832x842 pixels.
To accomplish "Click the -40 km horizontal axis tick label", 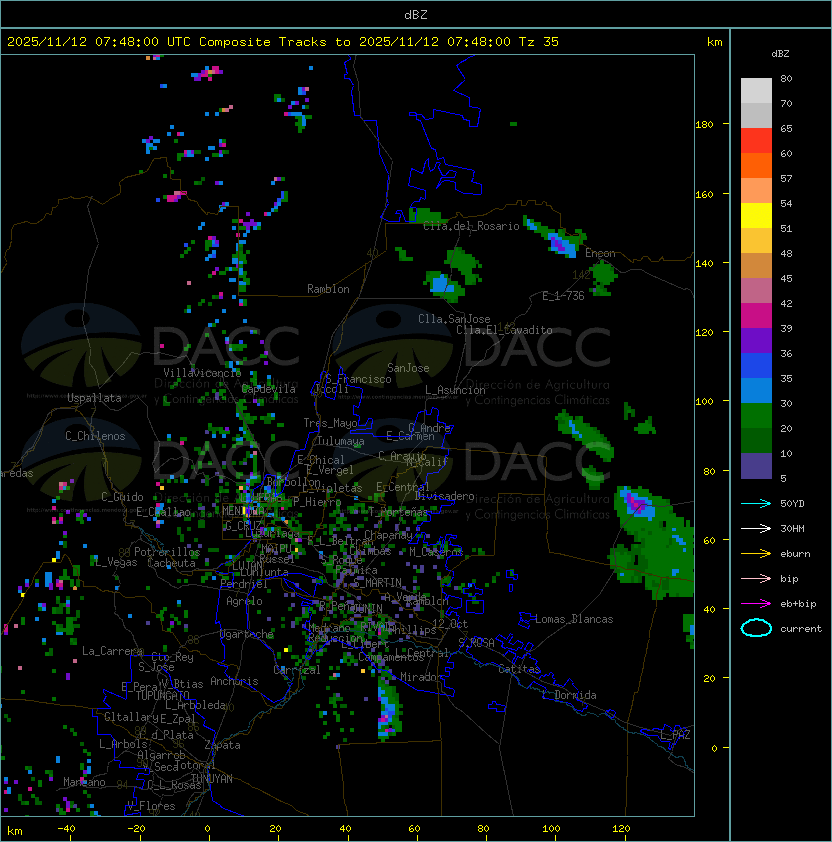I will [67, 829].
